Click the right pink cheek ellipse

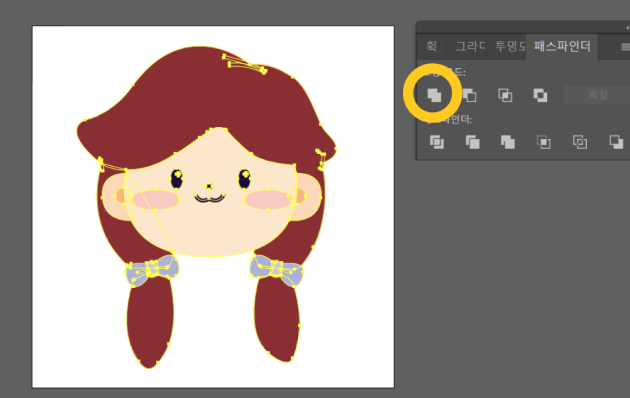point(268,200)
